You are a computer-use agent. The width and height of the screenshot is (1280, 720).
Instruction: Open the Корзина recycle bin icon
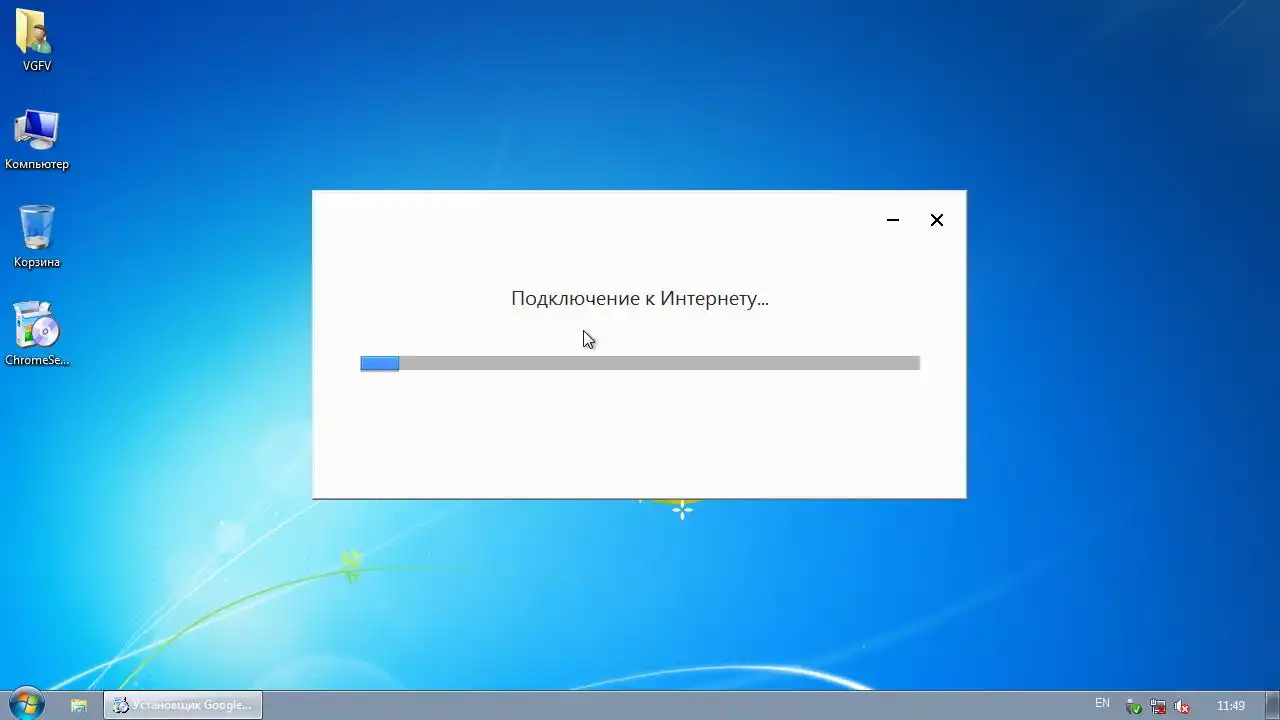point(37,237)
